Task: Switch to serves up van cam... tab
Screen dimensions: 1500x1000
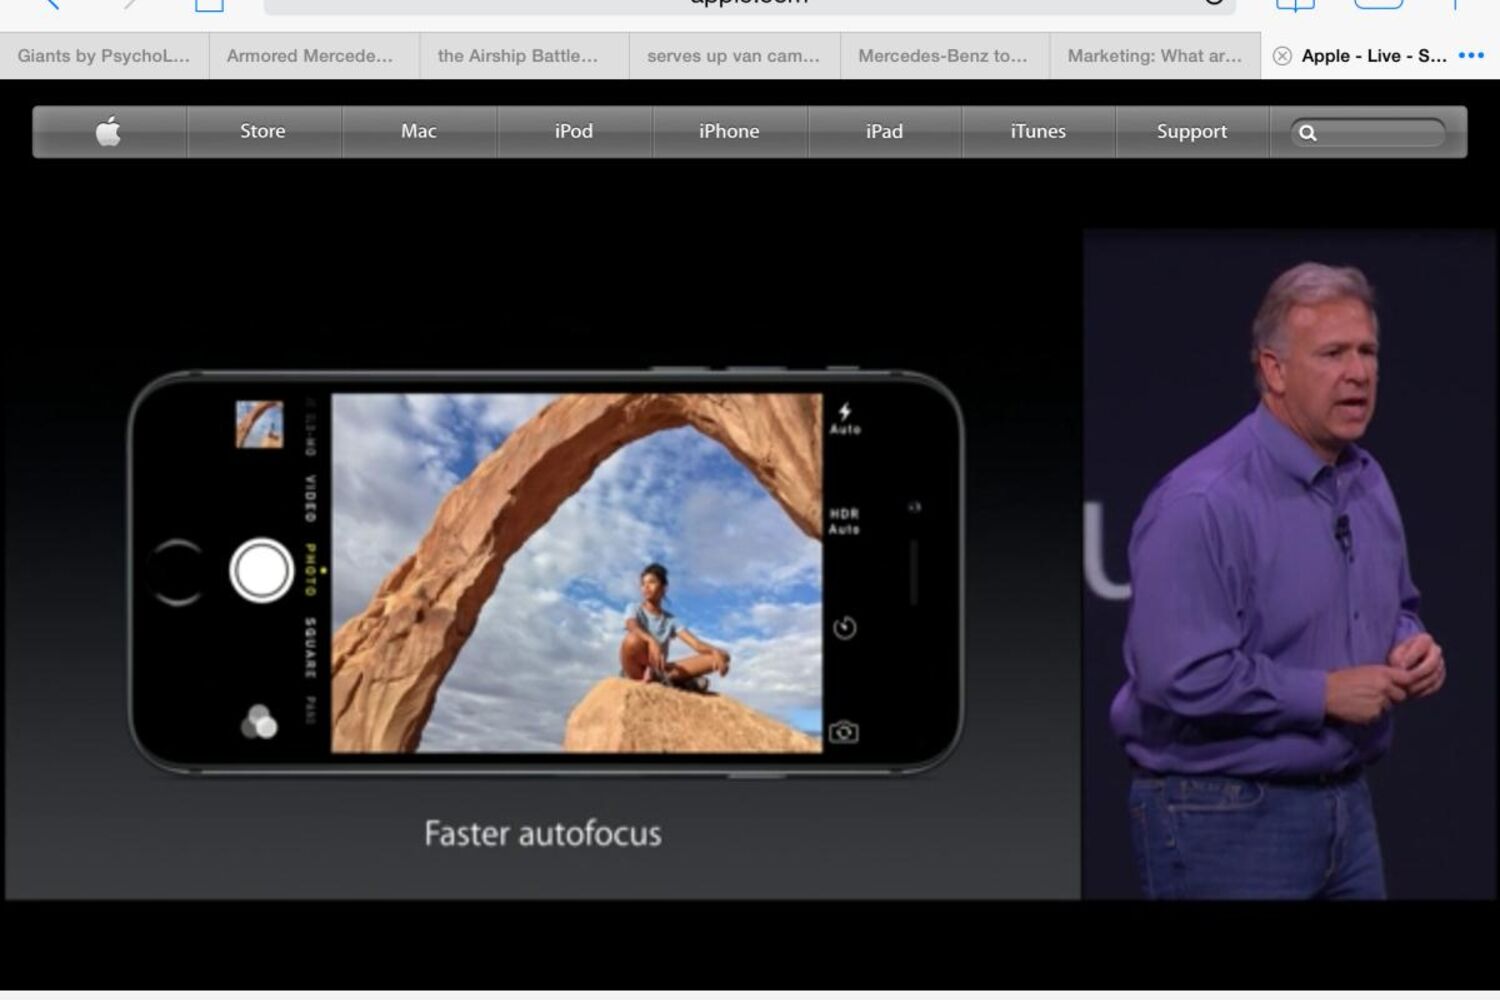Action: click(x=734, y=56)
